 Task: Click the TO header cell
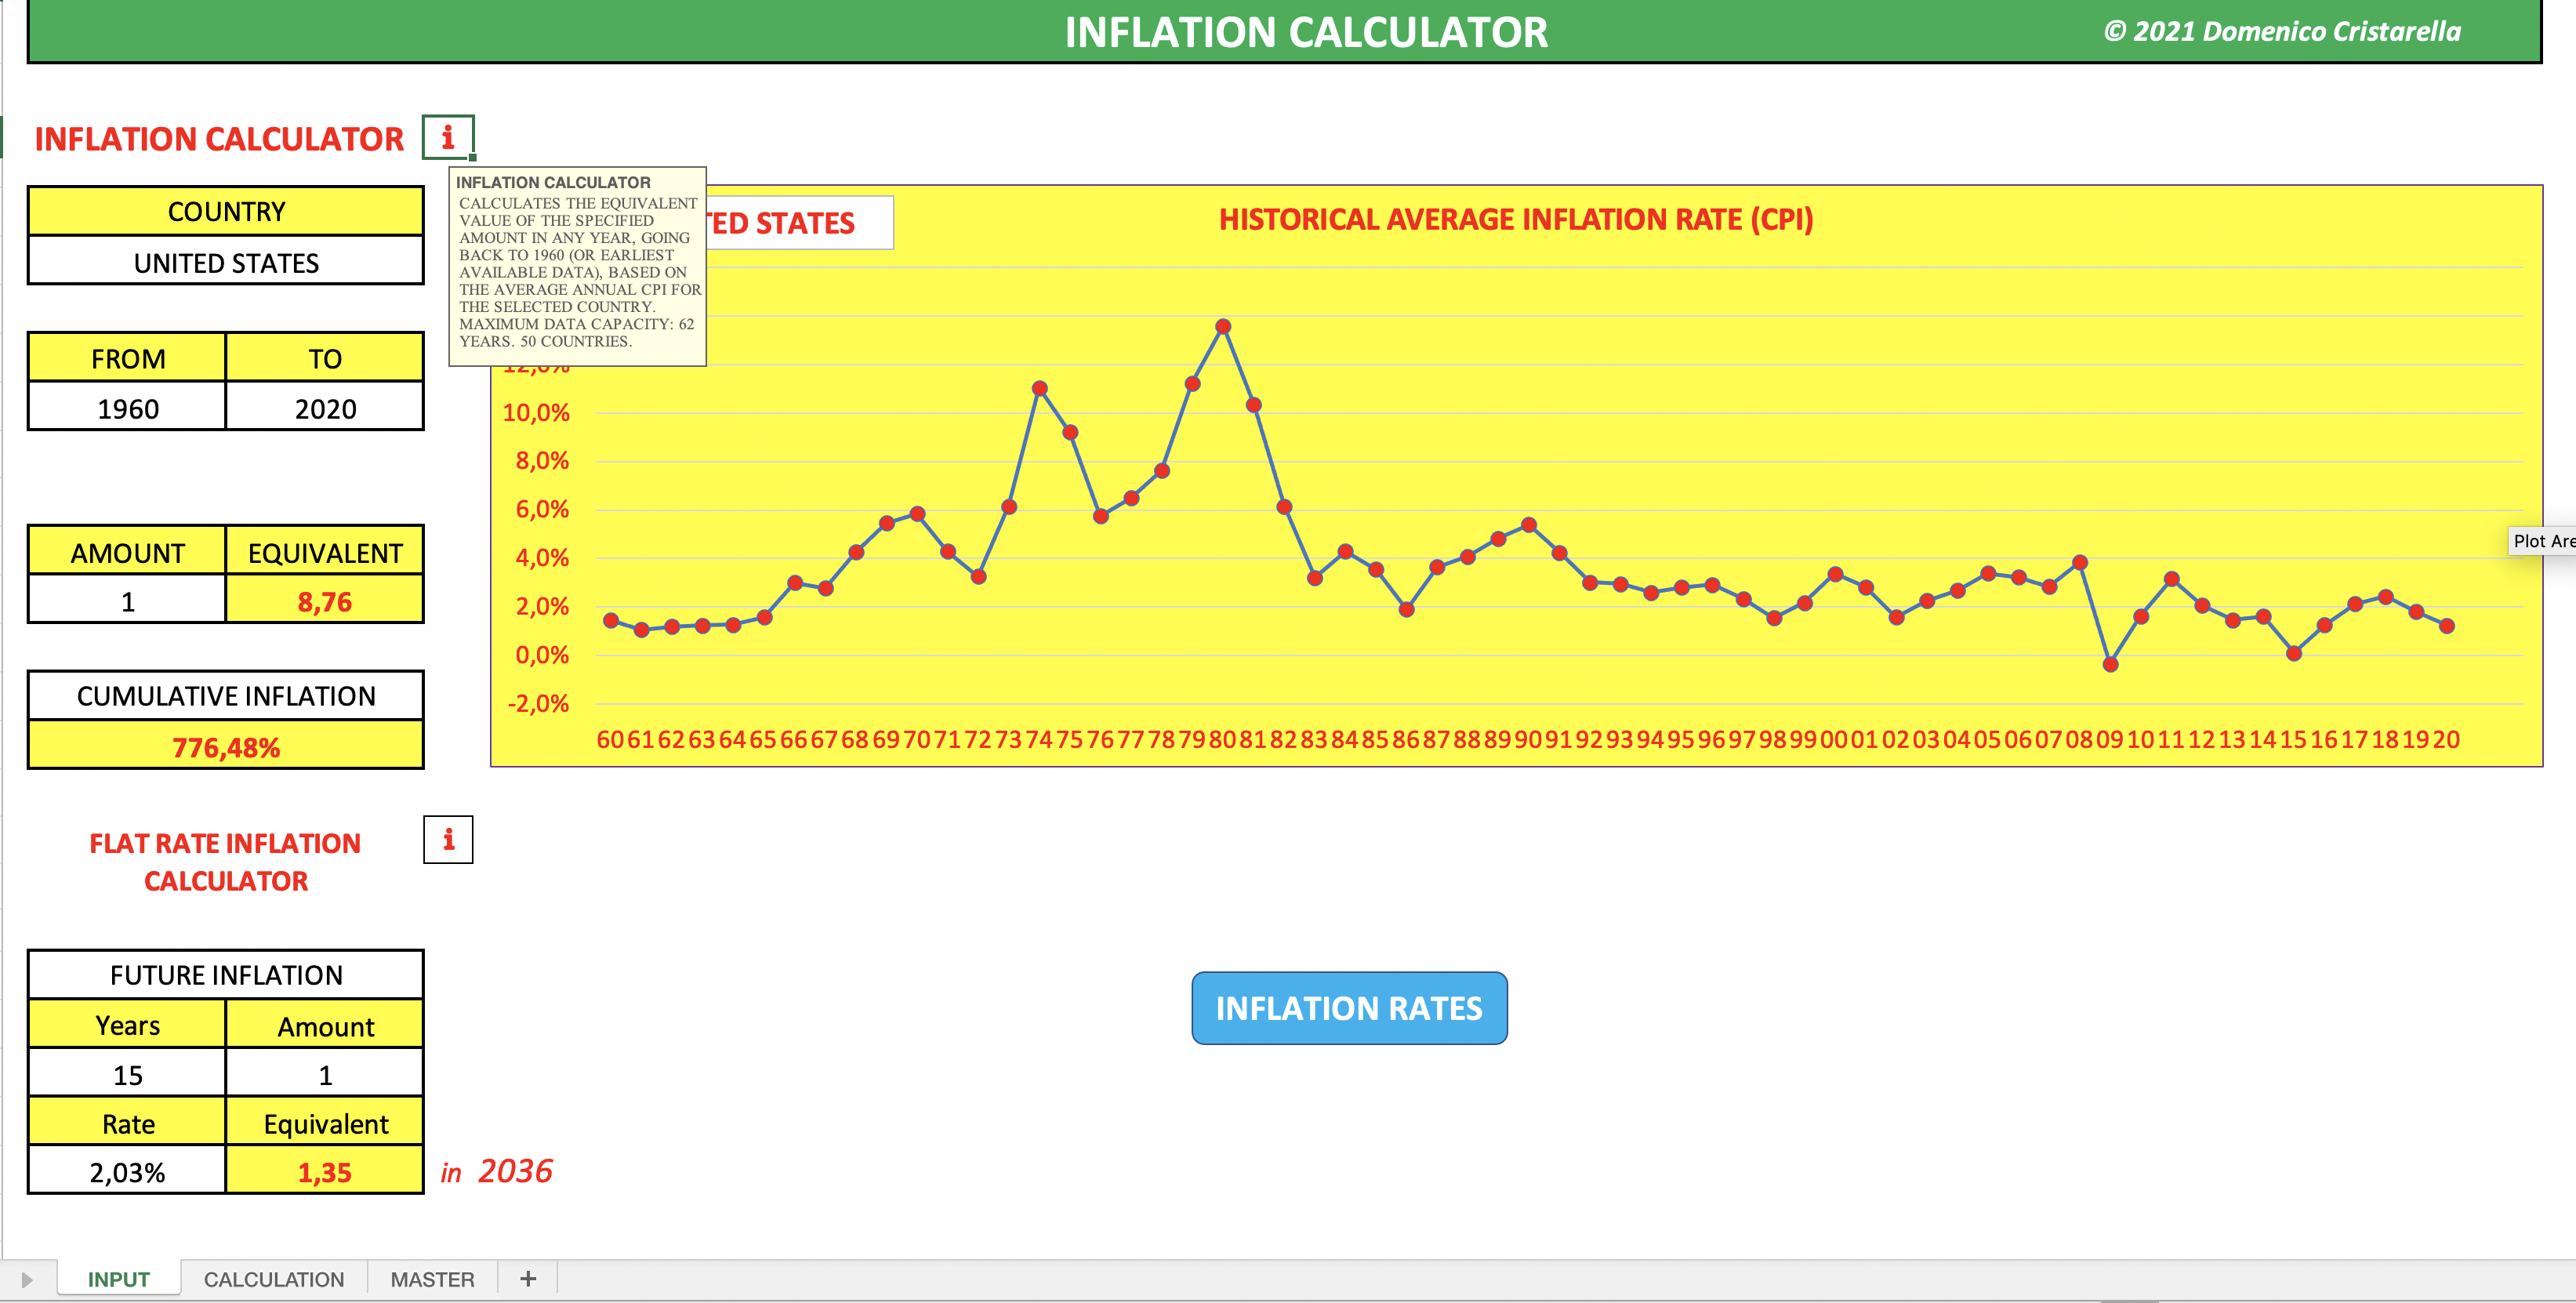(325, 358)
